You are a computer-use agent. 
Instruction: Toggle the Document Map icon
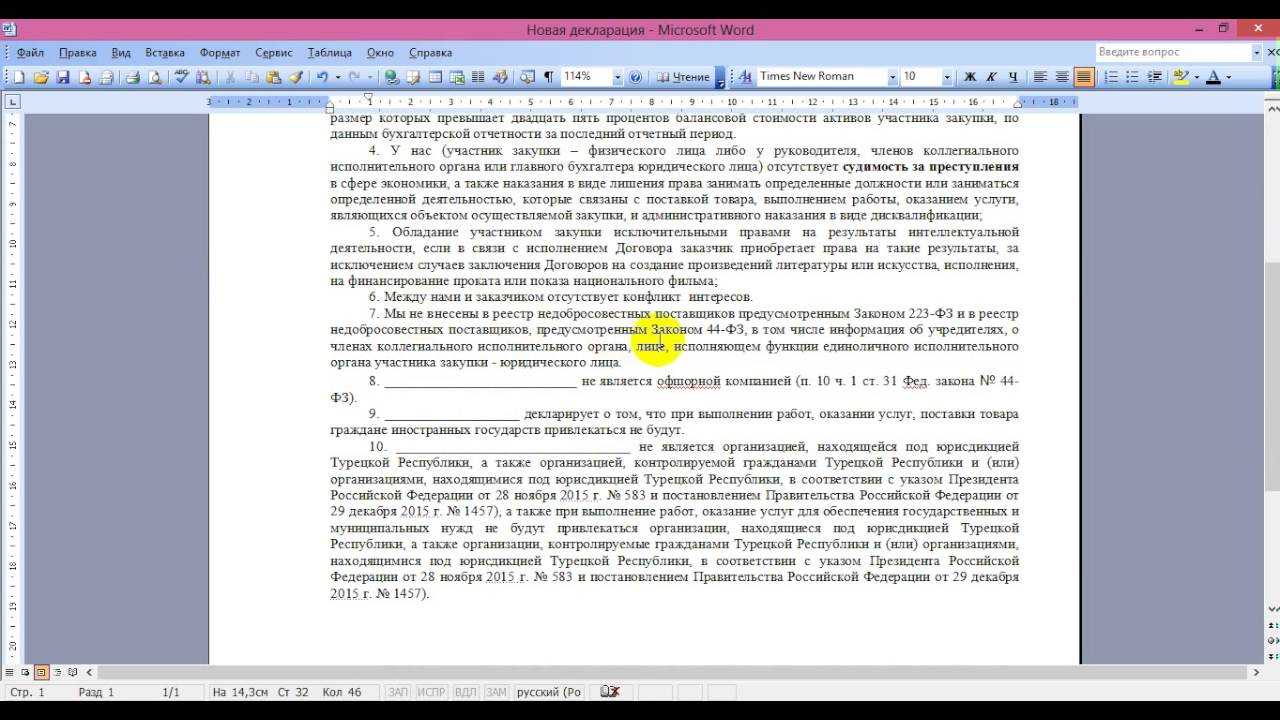pos(527,77)
